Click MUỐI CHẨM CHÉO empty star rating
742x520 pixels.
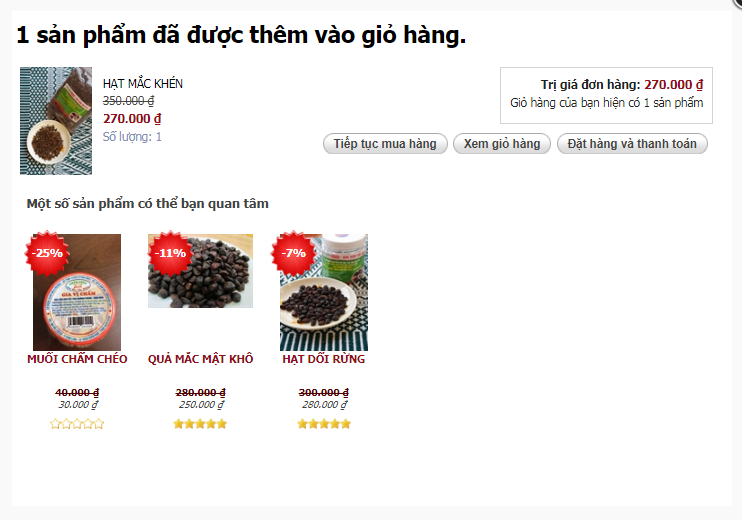pyautogui.click(x=77, y=423)
